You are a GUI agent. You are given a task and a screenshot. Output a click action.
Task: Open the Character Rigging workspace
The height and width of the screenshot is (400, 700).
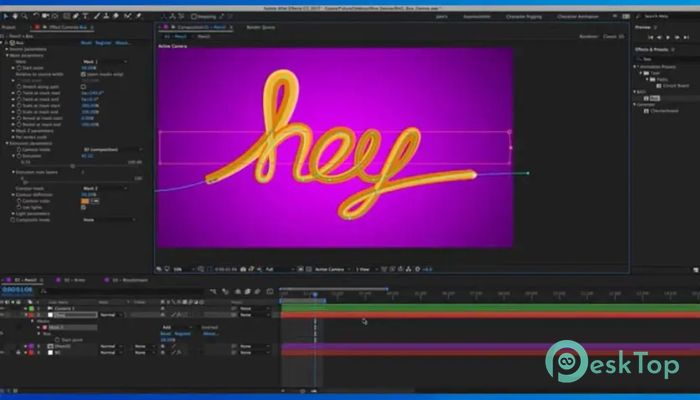click(524, 17)
